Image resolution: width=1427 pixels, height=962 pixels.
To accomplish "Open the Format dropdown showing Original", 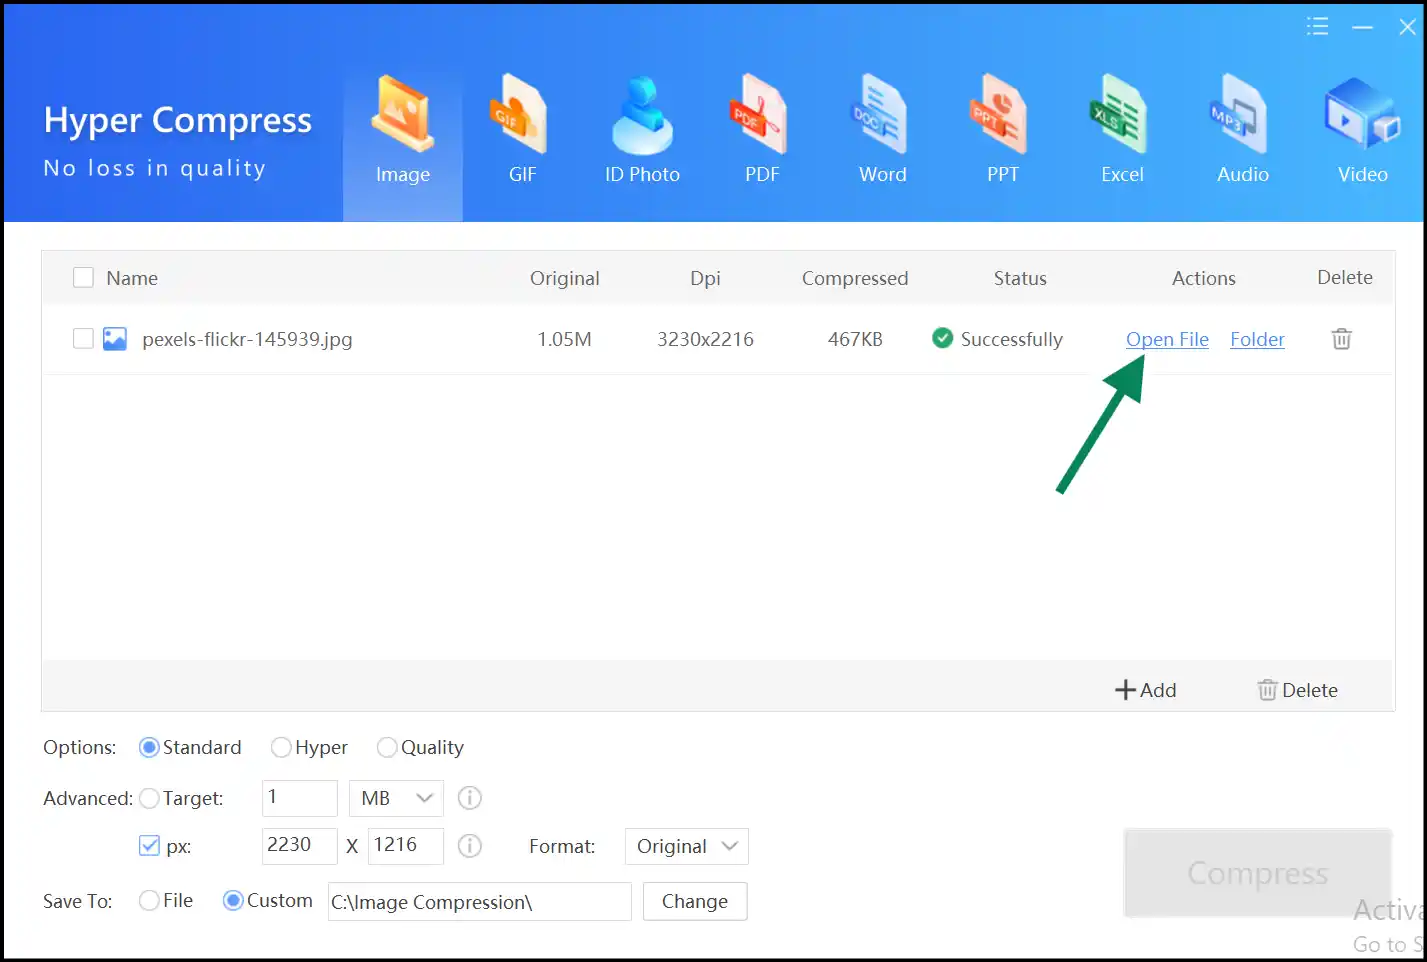I will pos(686,846).
